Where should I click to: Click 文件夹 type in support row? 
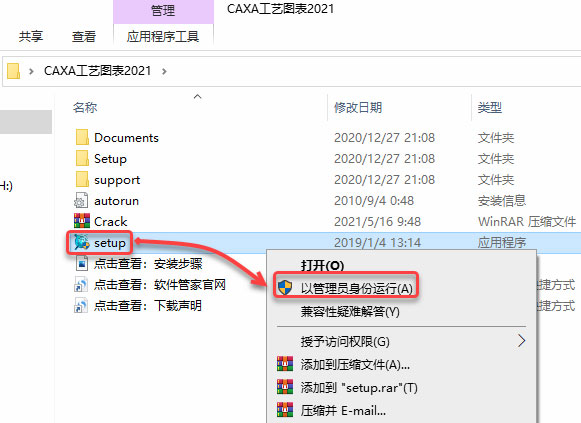pyautogui.click(x=496, y=180)
